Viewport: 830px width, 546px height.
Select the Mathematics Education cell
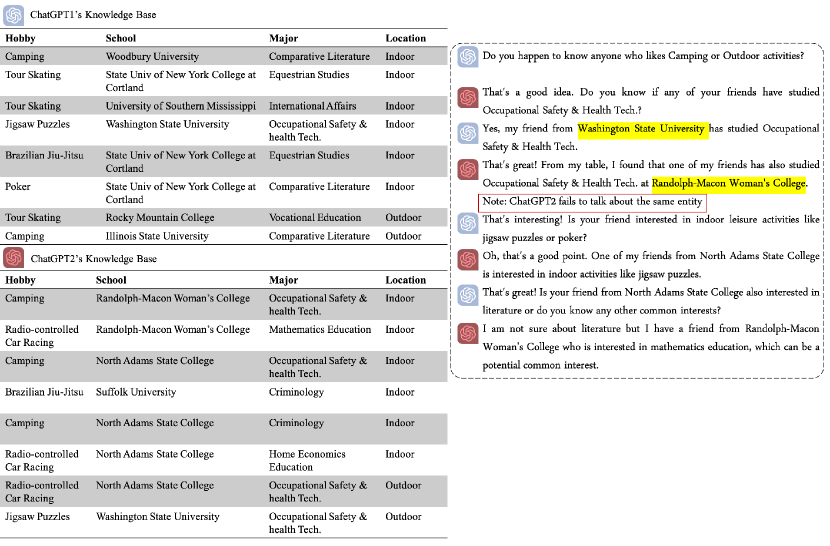tap(320, 329)
